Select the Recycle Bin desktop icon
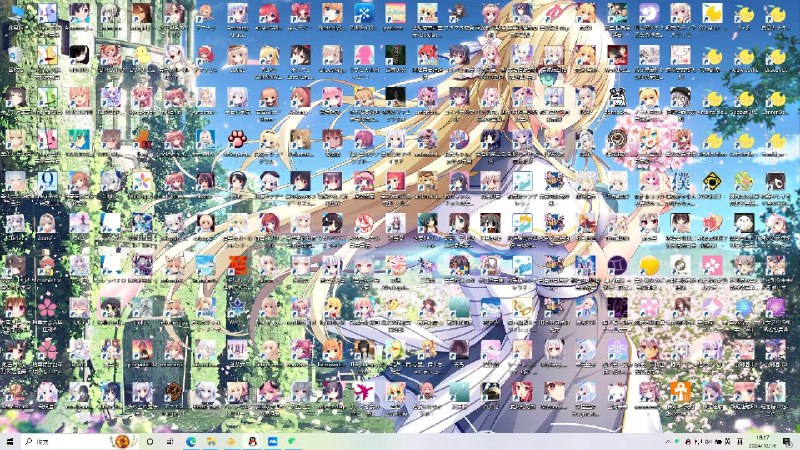The image size is (800, 450). pos(16,57)
